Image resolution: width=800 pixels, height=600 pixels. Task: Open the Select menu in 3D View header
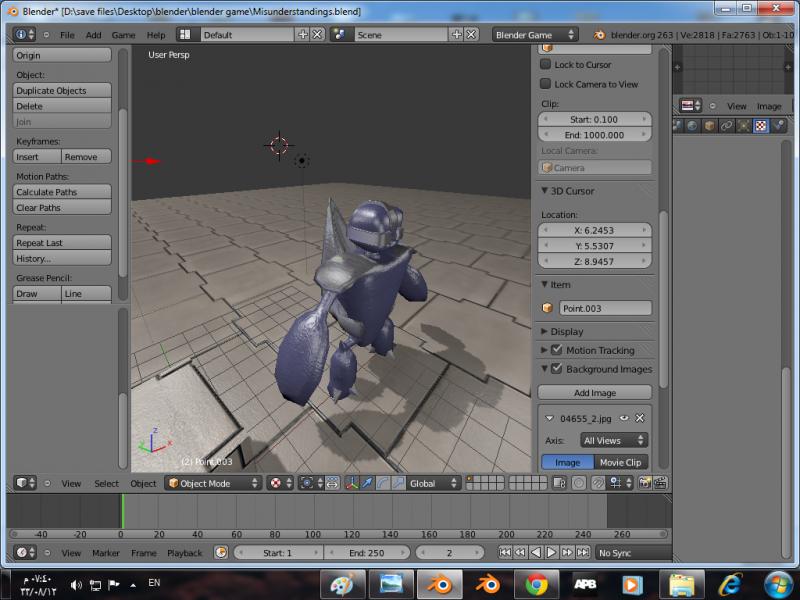click(106, 483)
